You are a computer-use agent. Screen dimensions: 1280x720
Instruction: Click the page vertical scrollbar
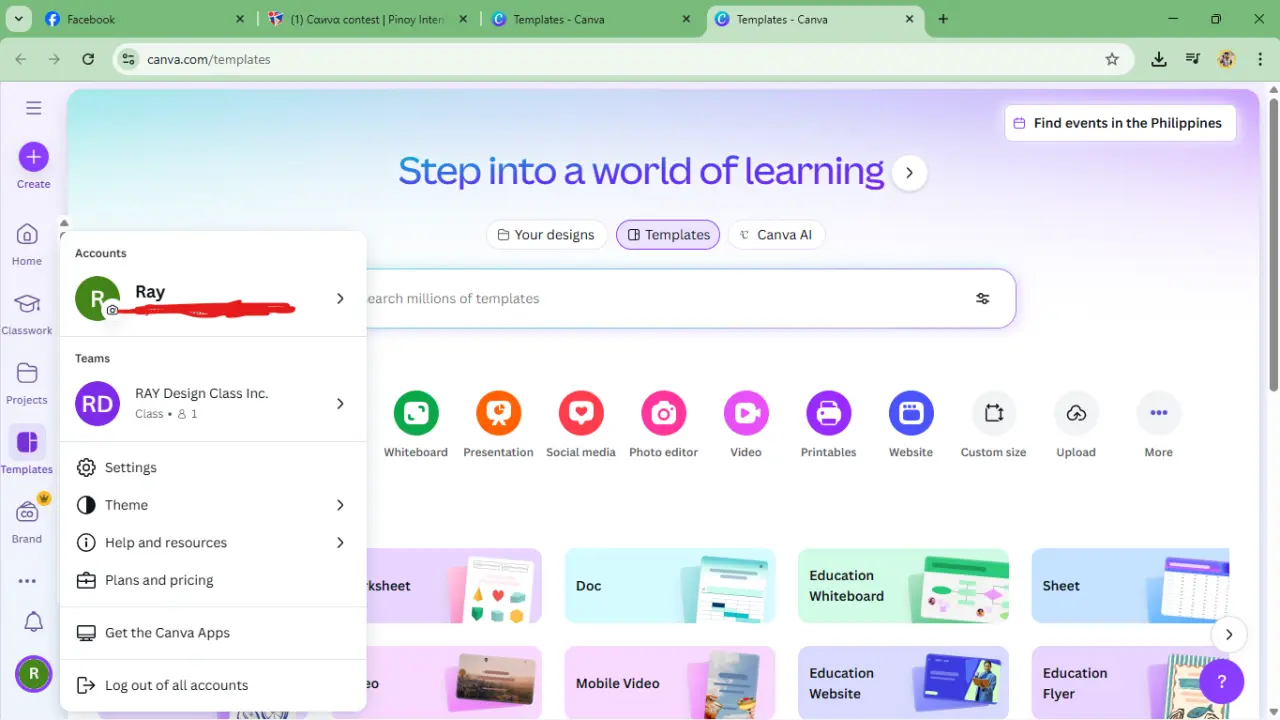point(1273,245)
